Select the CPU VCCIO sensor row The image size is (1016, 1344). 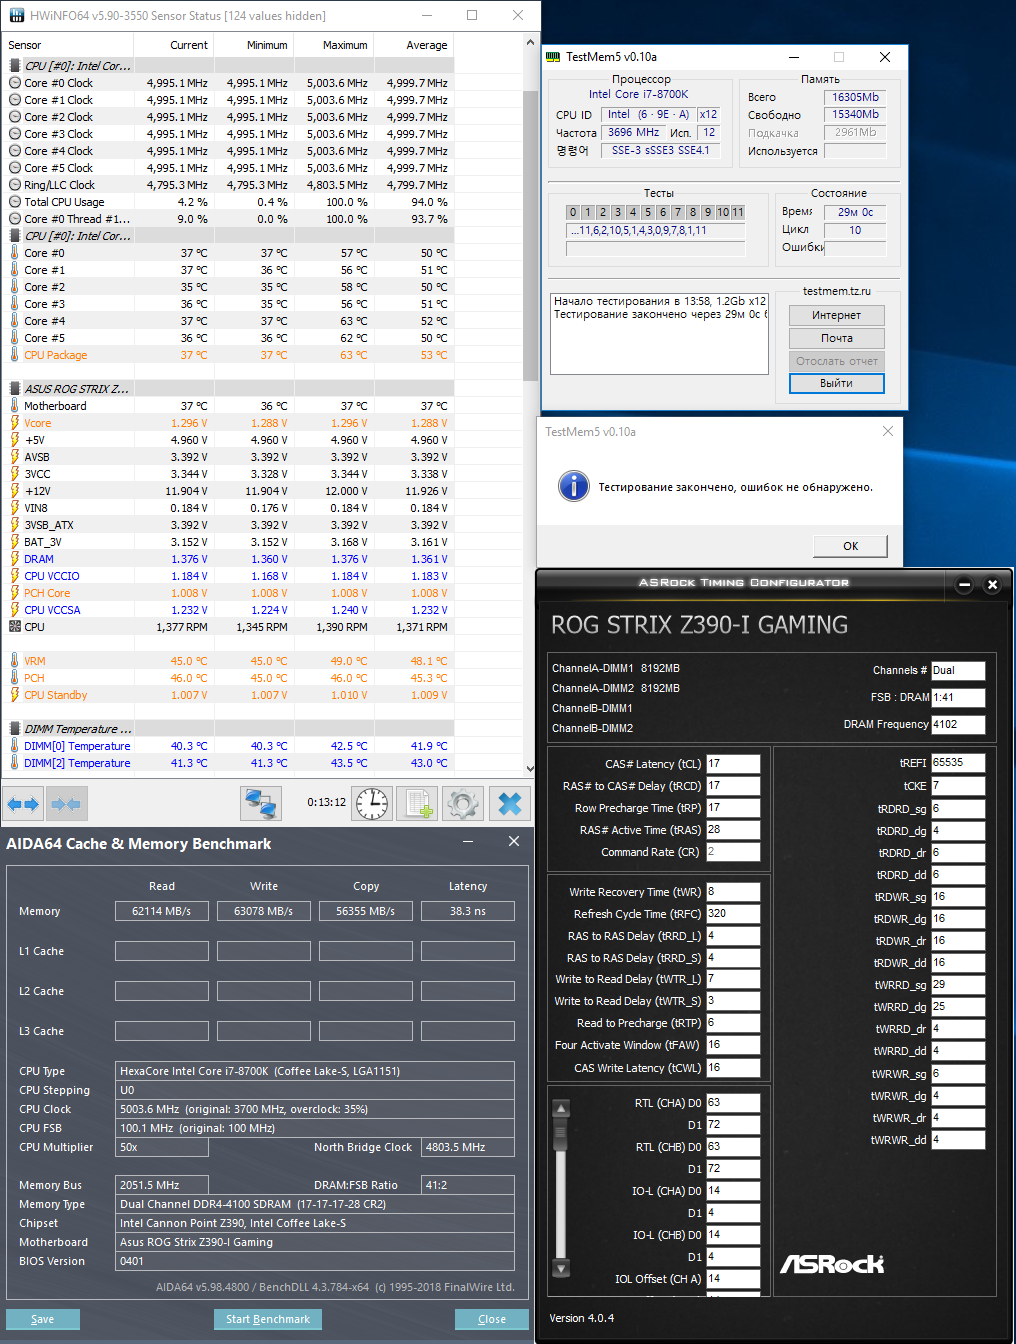[228, 576]
